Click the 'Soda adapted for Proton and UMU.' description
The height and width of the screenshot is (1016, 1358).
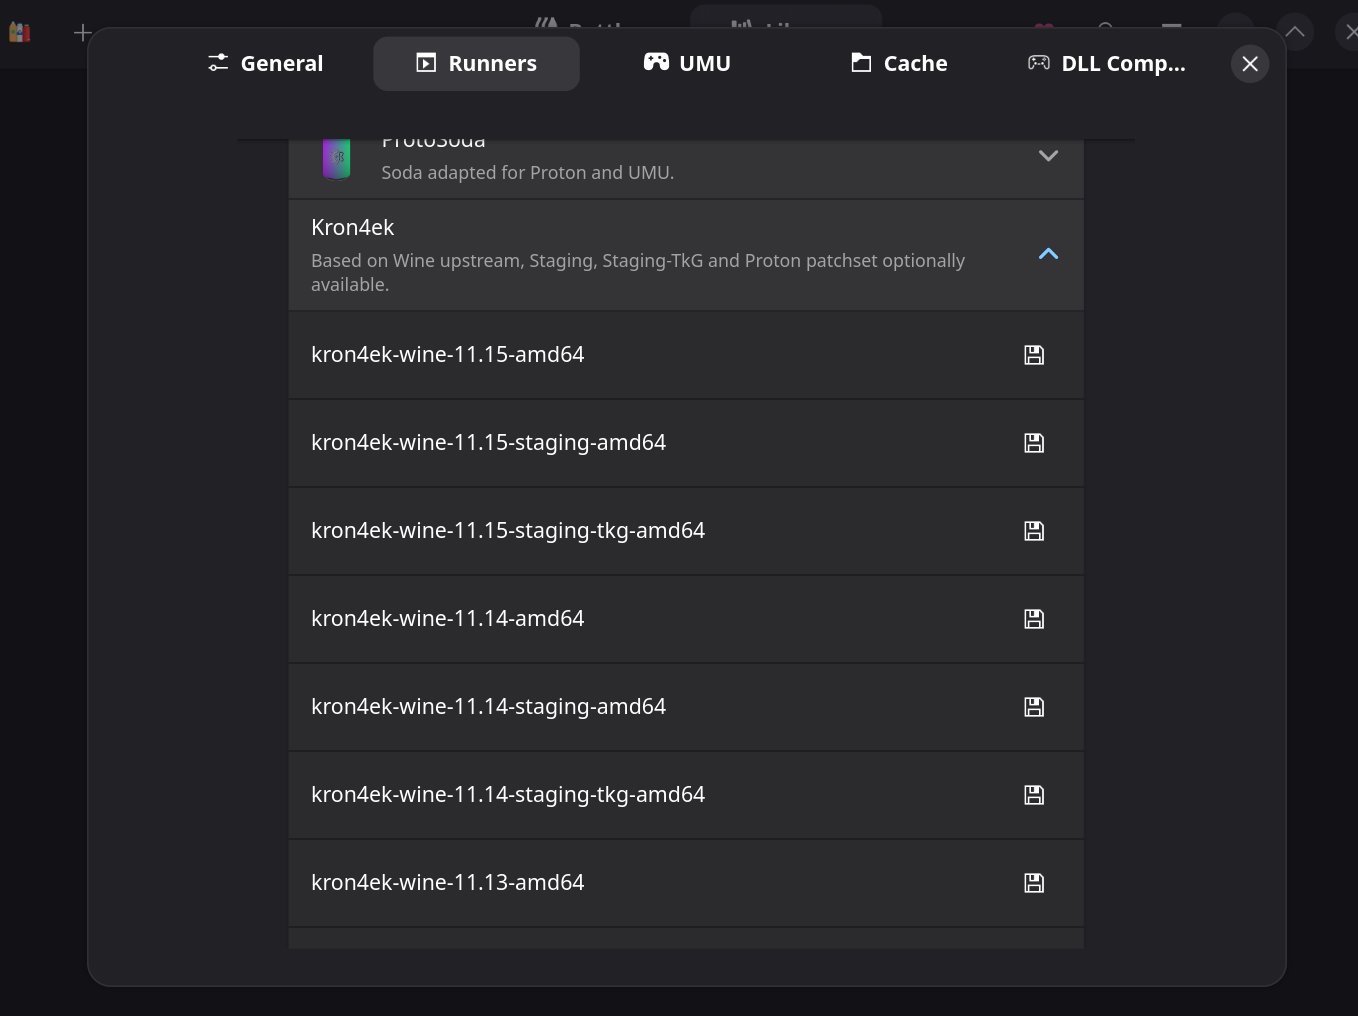(x=527, y=173)
